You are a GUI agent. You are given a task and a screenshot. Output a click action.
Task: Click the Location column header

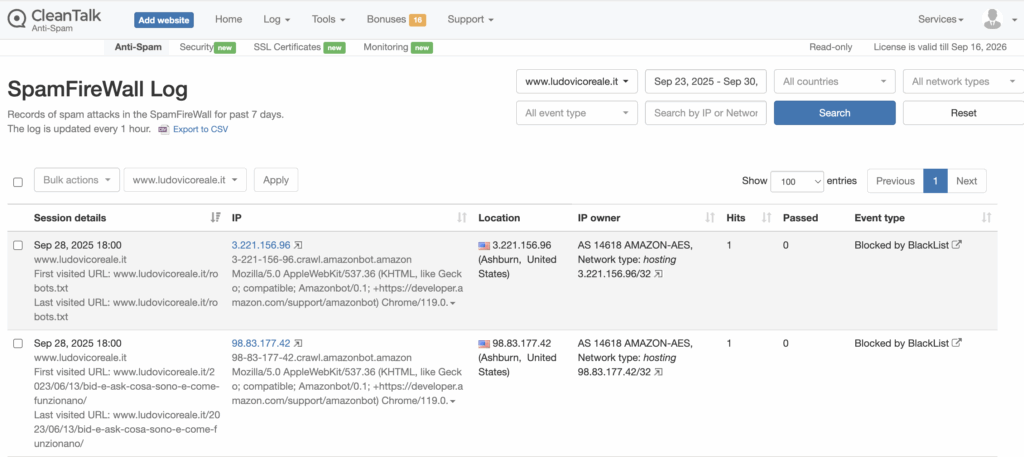[x=499, y=218]
